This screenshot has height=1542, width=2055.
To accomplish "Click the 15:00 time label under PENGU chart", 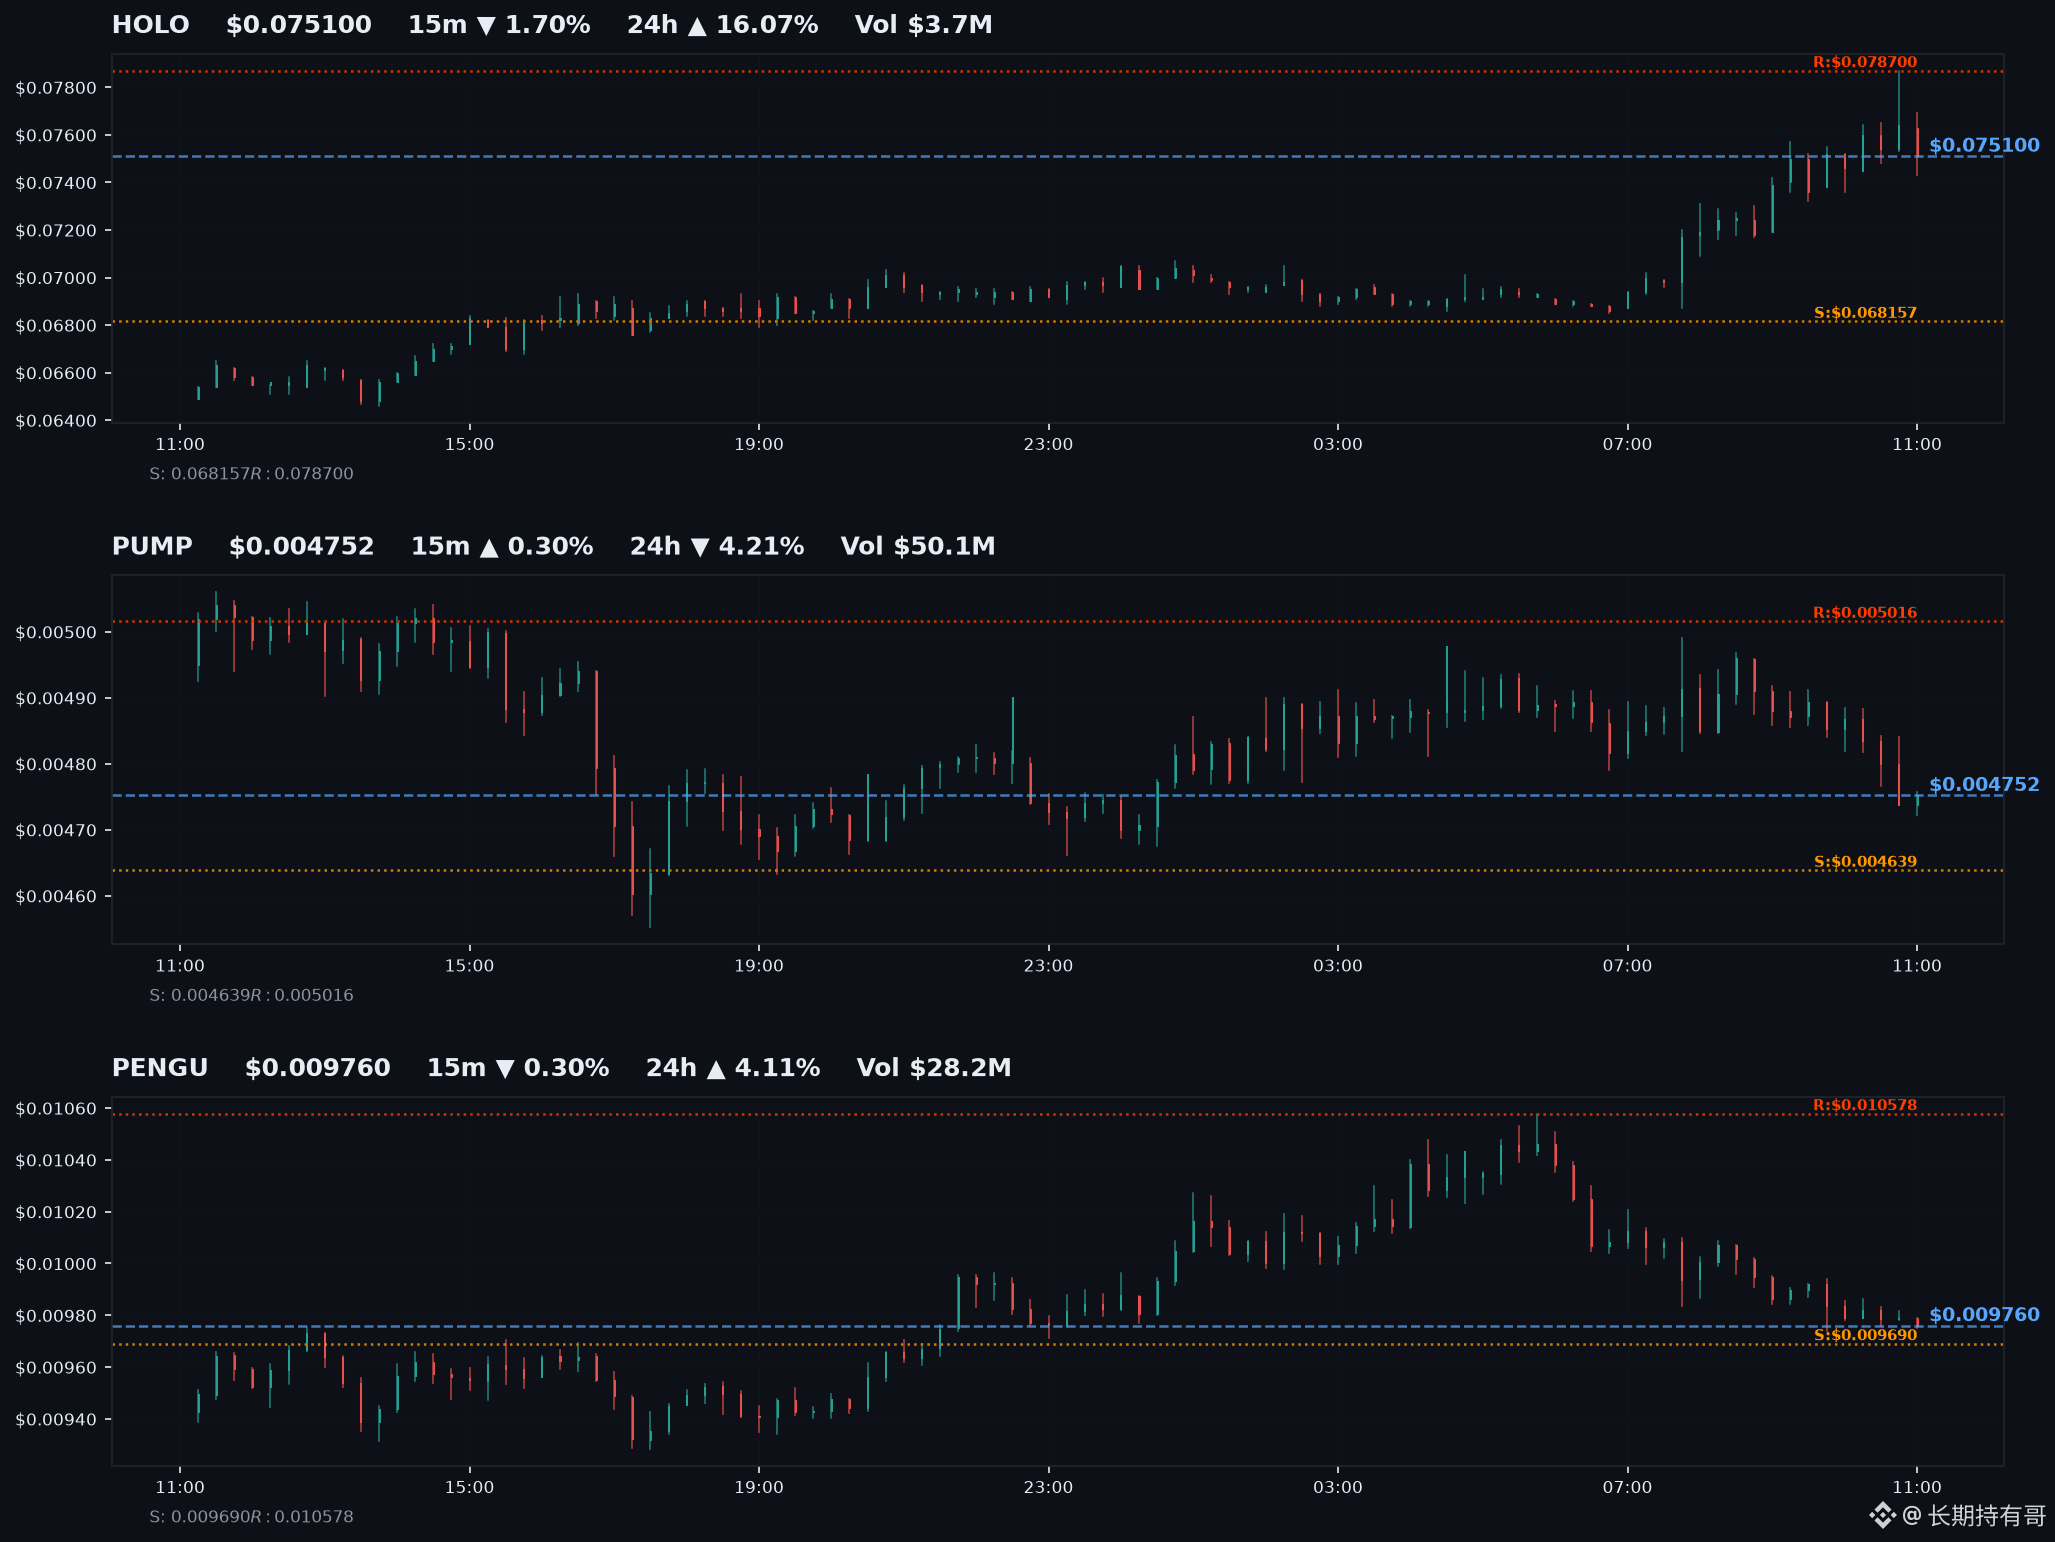I will [x=469, y=1487].
